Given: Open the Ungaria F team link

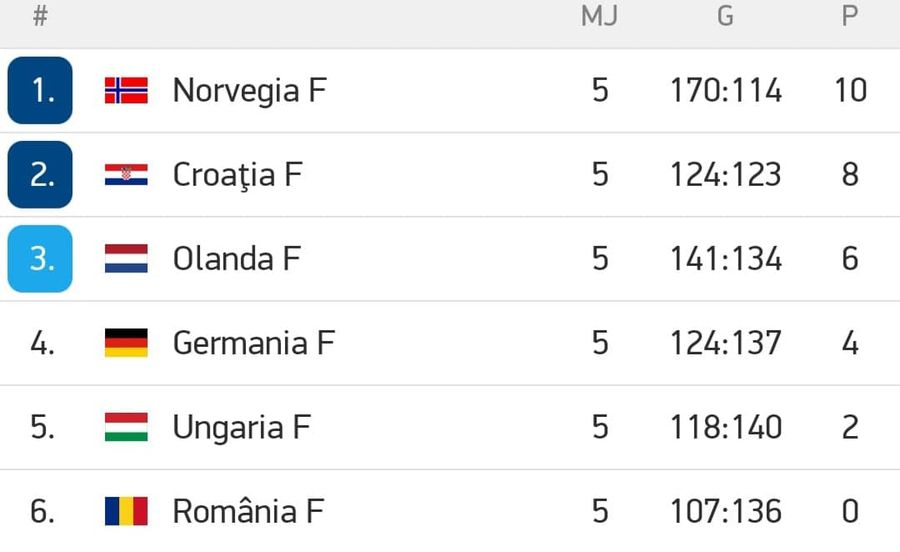Looking at the screenshot, I should [242, 427].
